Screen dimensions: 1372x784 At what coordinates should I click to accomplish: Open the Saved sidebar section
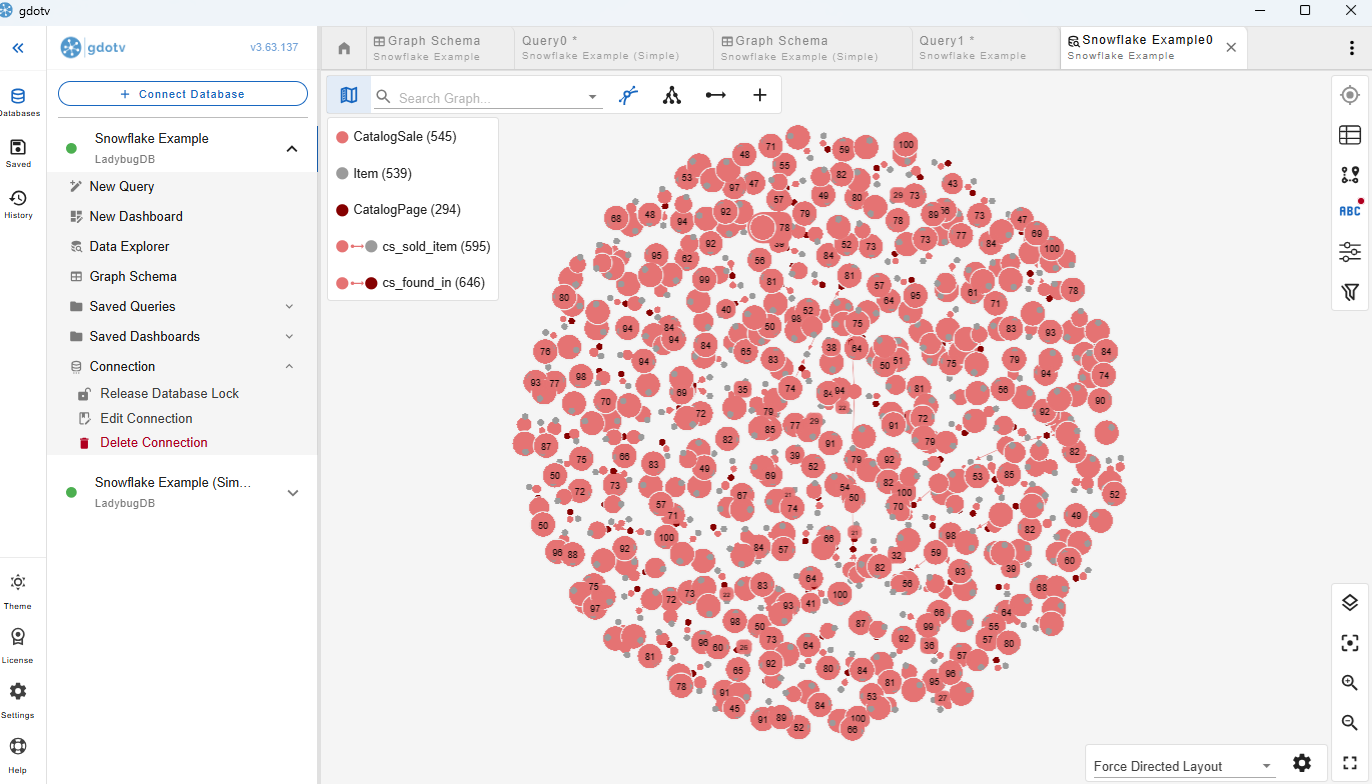coord(18,153)
